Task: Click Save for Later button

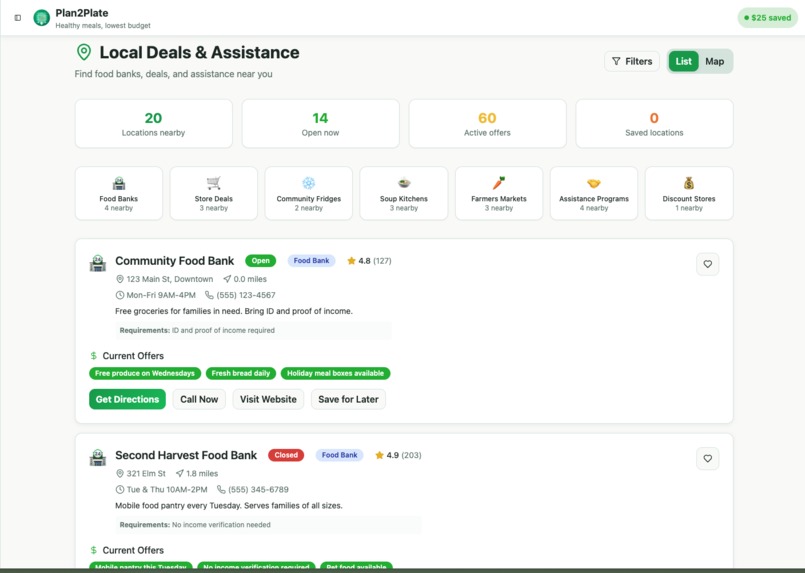Action: (x=348, y=399)
